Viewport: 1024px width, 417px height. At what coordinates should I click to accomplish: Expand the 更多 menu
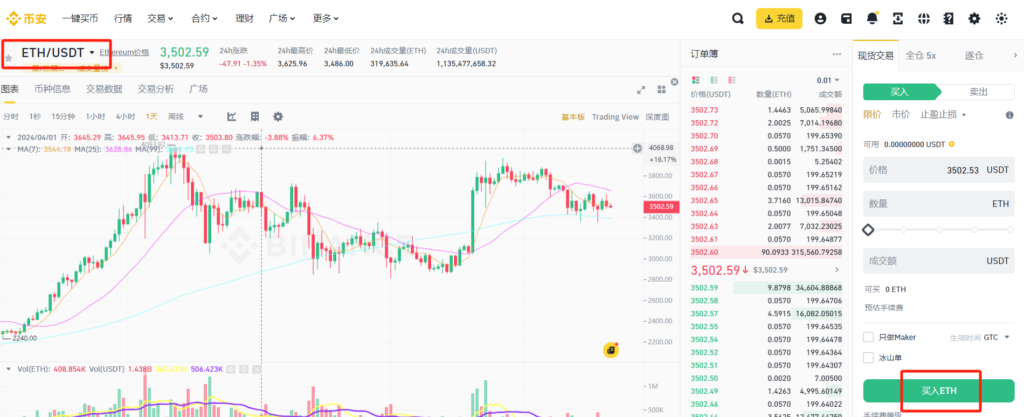click(x=326, y=19)
